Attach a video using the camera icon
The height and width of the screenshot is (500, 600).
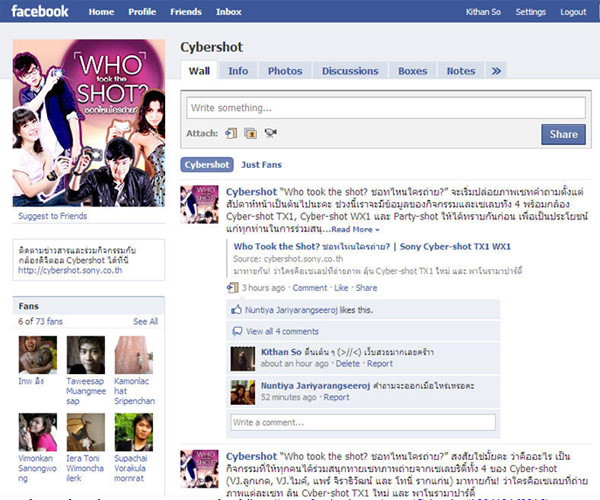click(271, 133)
